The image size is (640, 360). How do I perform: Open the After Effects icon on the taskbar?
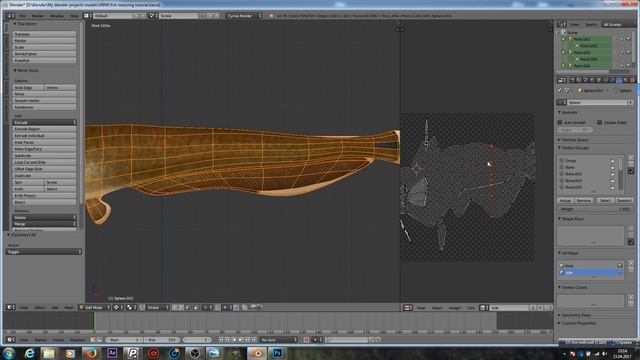[112, 353]
